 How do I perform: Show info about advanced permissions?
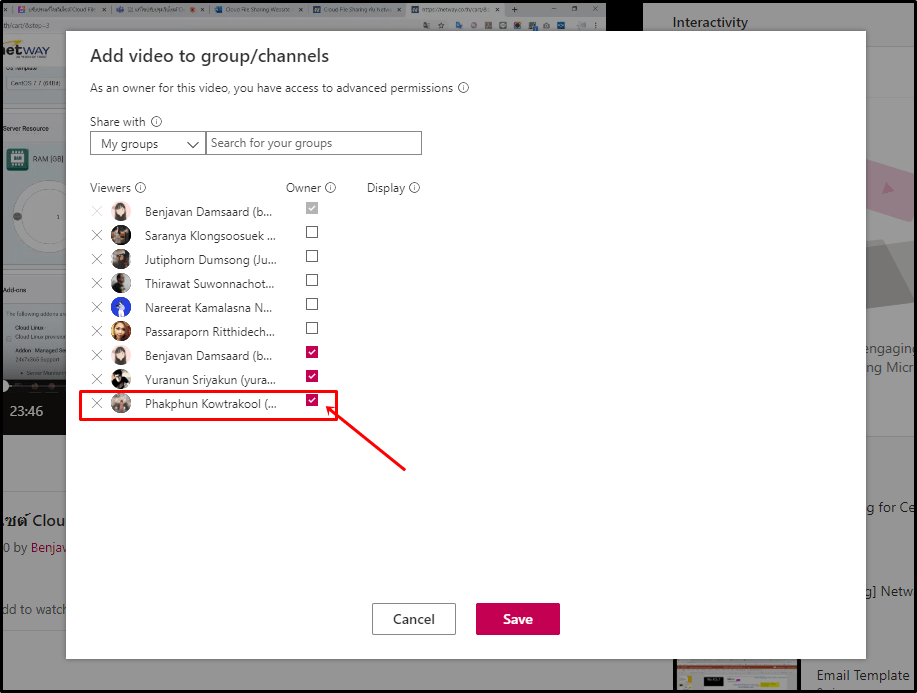coord(463,88)
